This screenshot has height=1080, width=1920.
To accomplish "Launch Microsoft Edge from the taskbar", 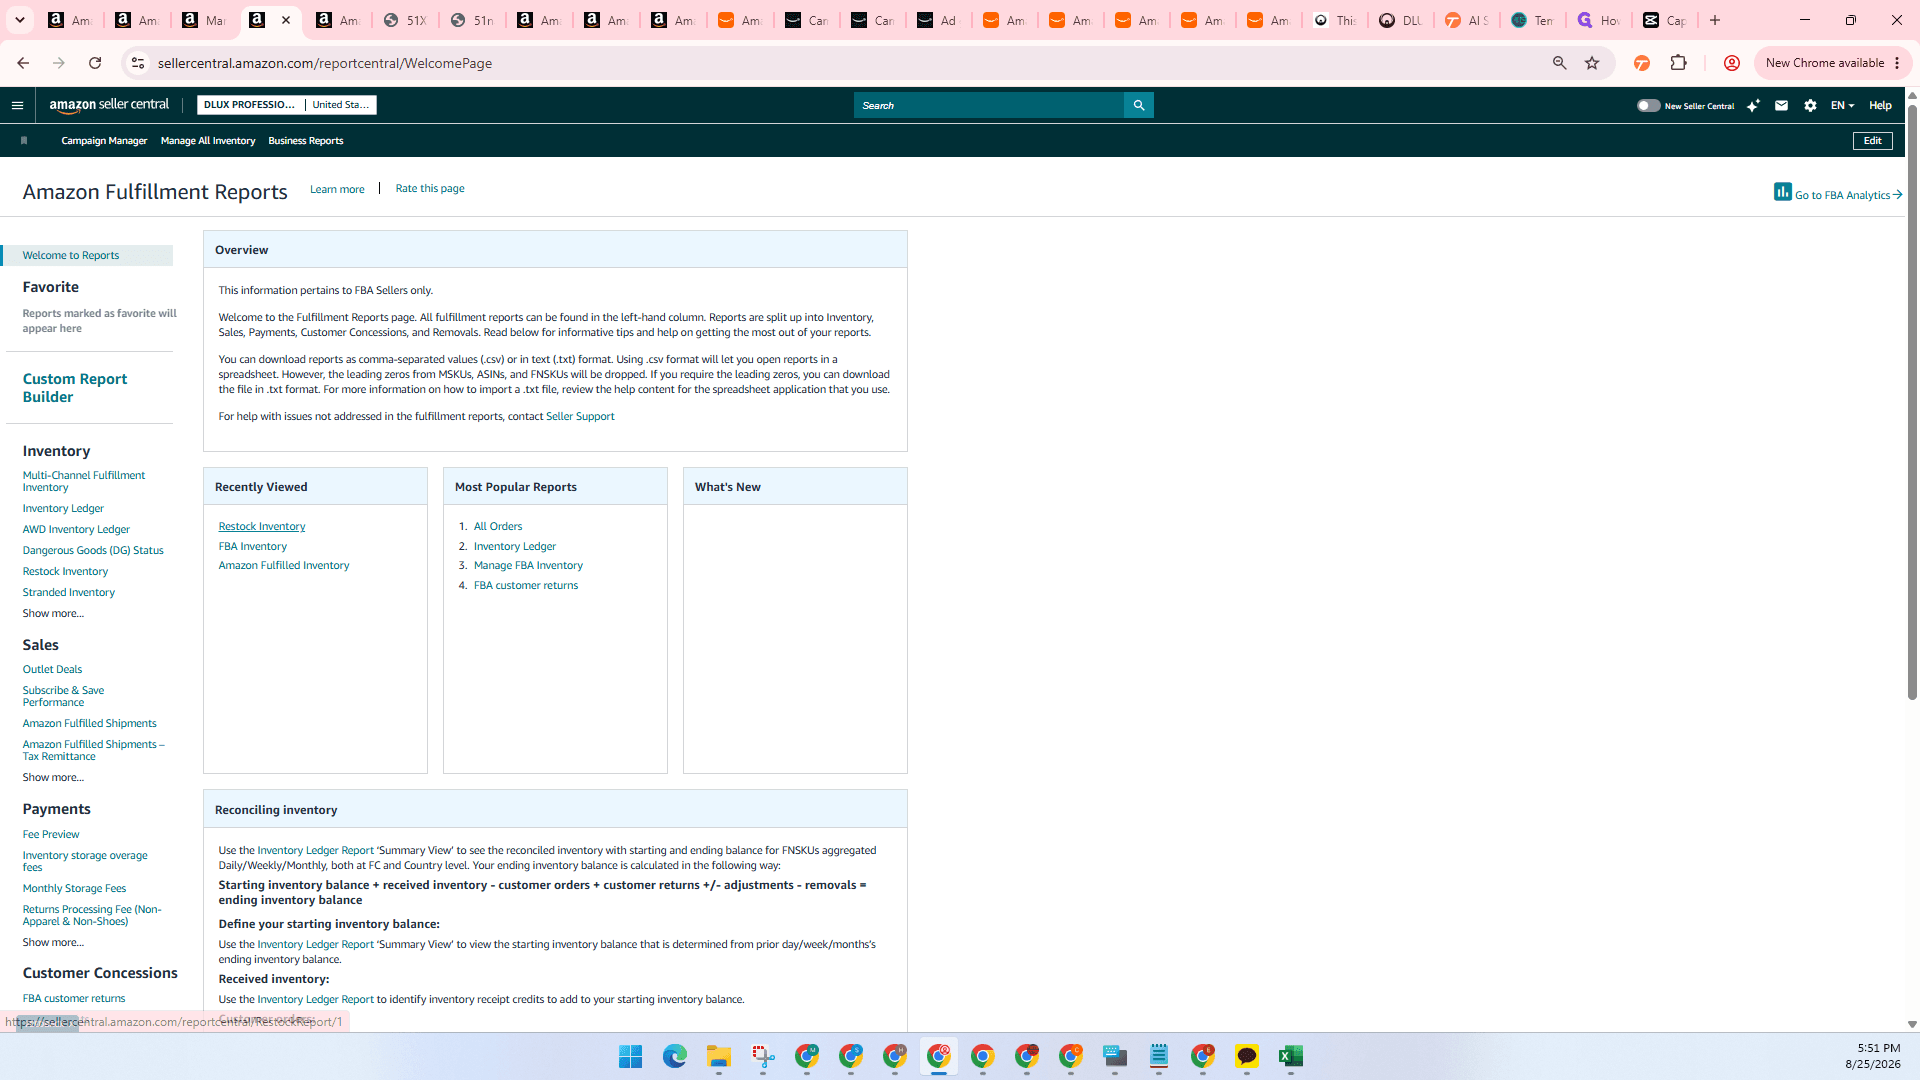I will pos(675,1056).
